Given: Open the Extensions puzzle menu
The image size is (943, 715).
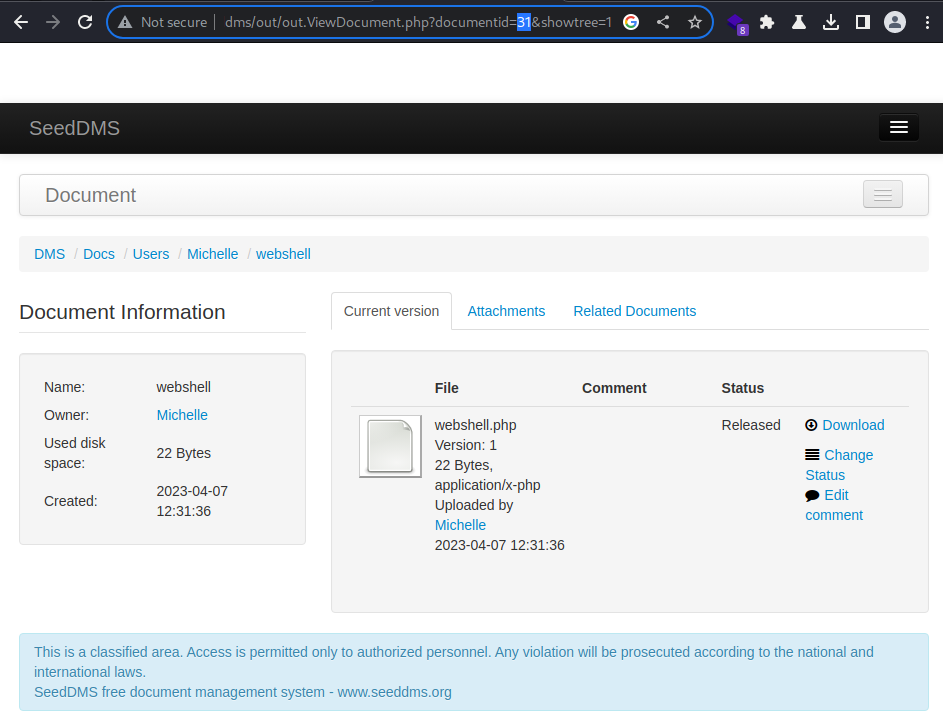Looking at the screenshot, I should click(767, 22).
